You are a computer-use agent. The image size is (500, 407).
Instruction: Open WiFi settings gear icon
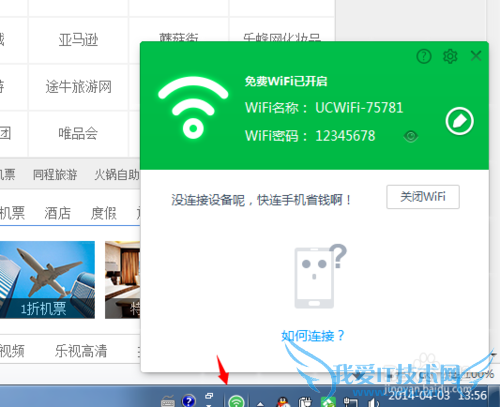(x=450, y=56)
